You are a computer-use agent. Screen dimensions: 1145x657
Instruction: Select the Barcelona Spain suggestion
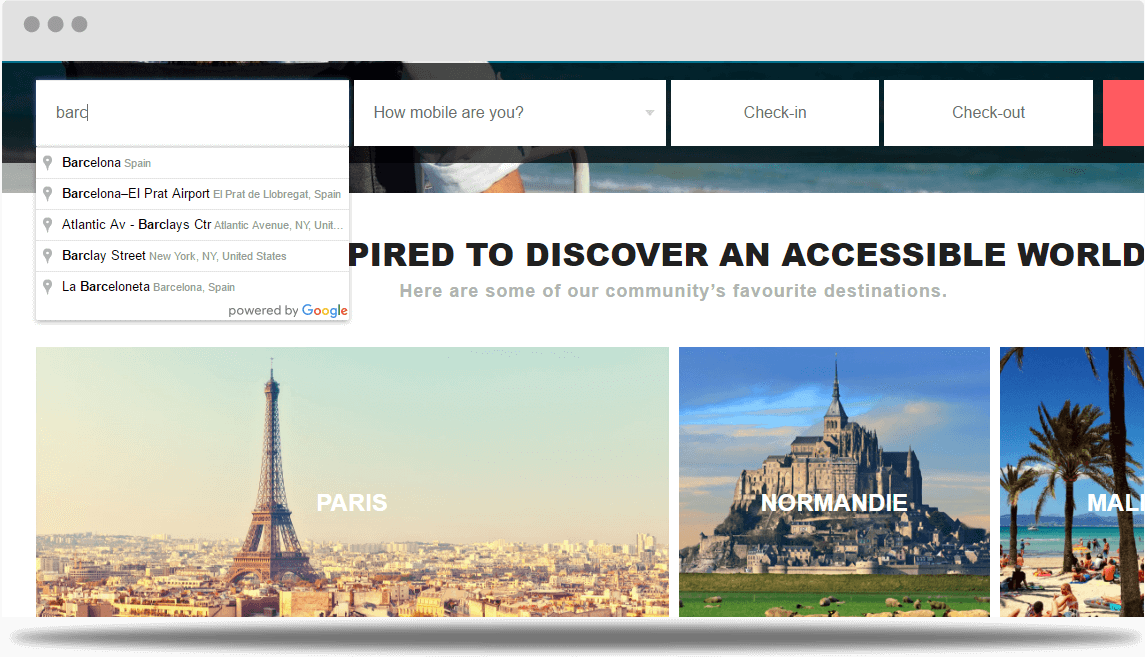tap(193, 163)
